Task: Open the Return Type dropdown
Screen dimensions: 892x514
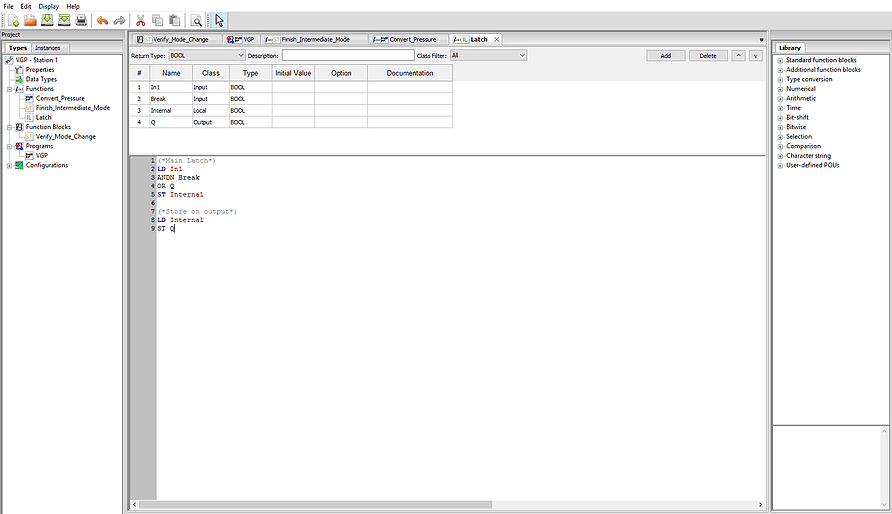Action: 239,56
